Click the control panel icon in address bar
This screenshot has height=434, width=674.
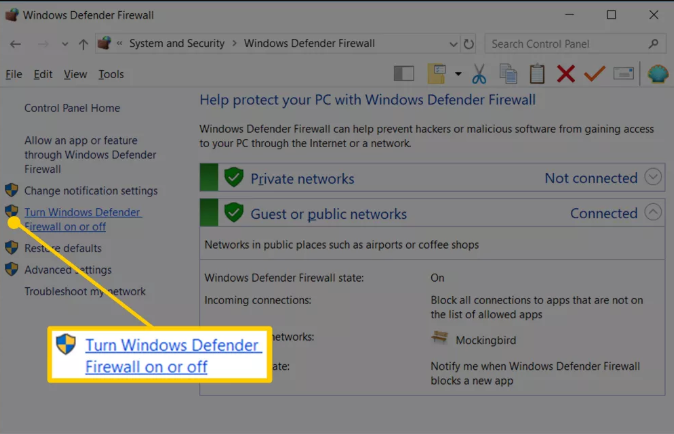104,43
